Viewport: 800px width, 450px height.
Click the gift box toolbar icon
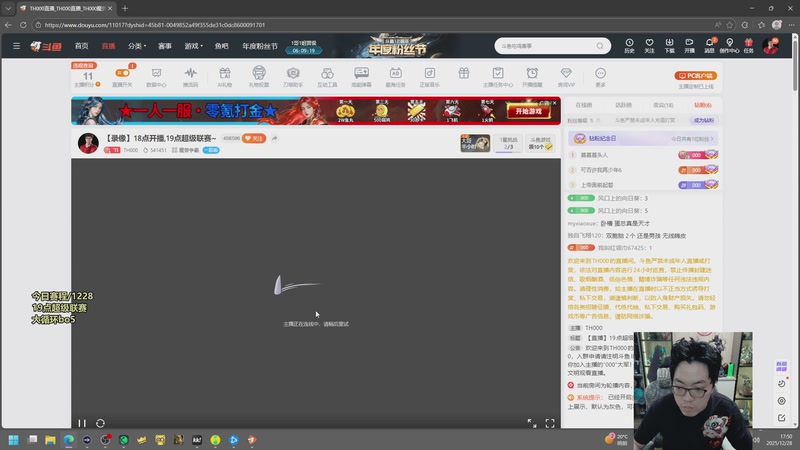(x=464, y=73)
